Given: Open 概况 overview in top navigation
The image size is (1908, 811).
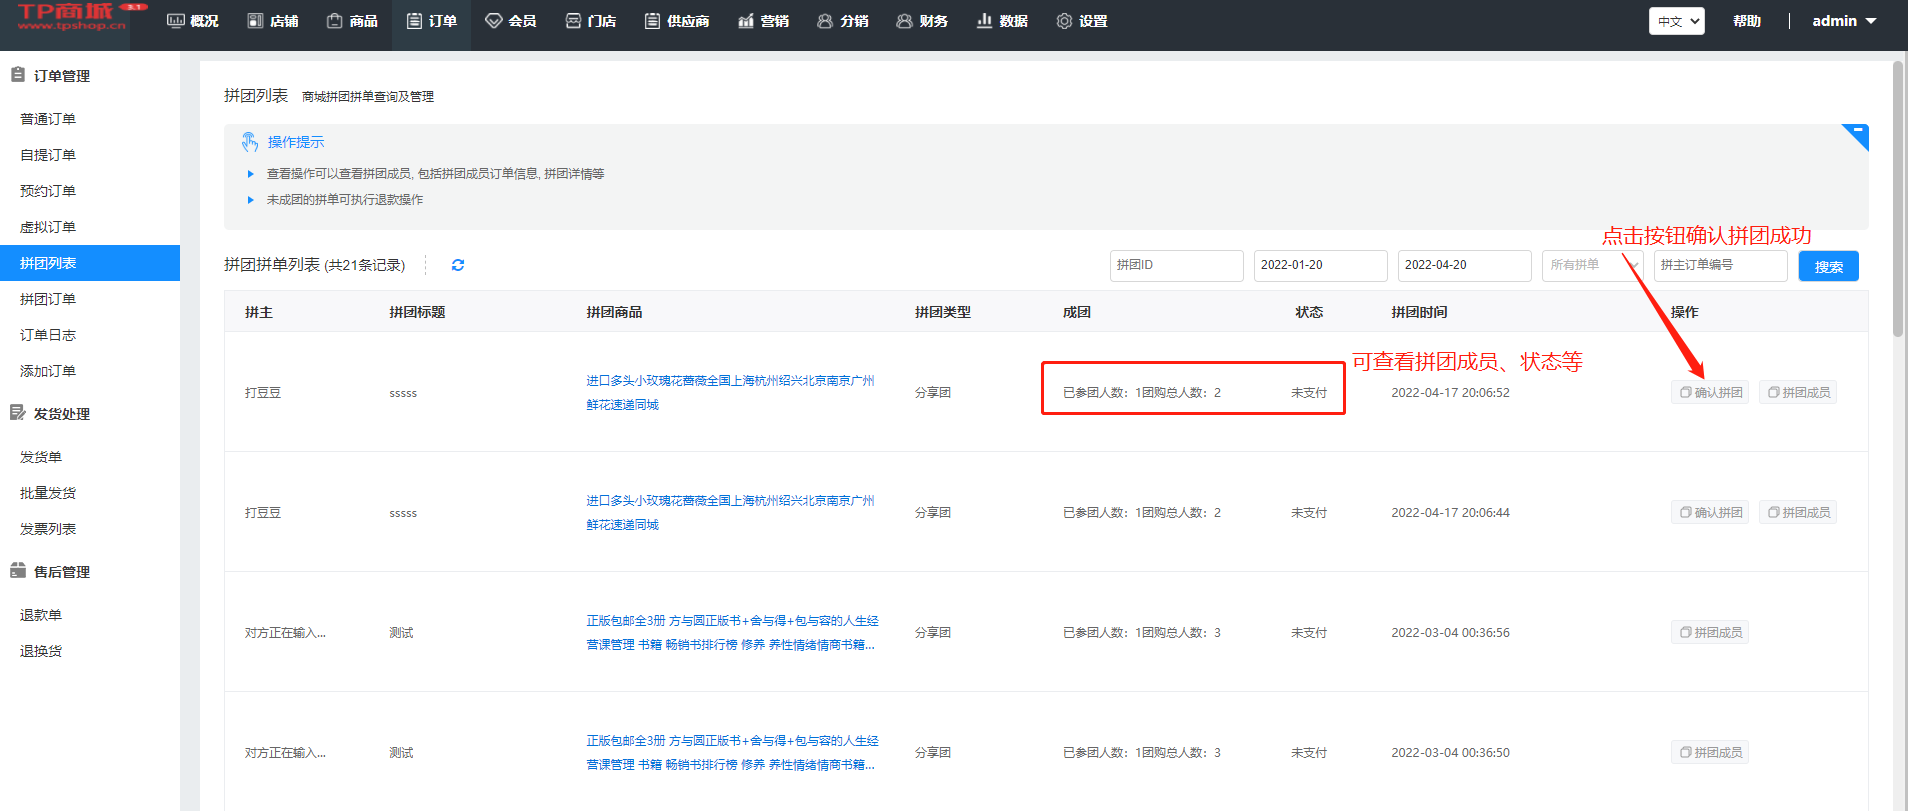Looking at the screenshot, I should point(193,21).
